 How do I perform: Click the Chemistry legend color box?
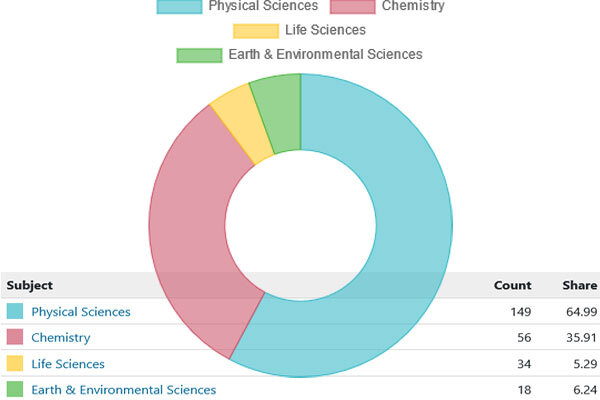pos(353,7)
